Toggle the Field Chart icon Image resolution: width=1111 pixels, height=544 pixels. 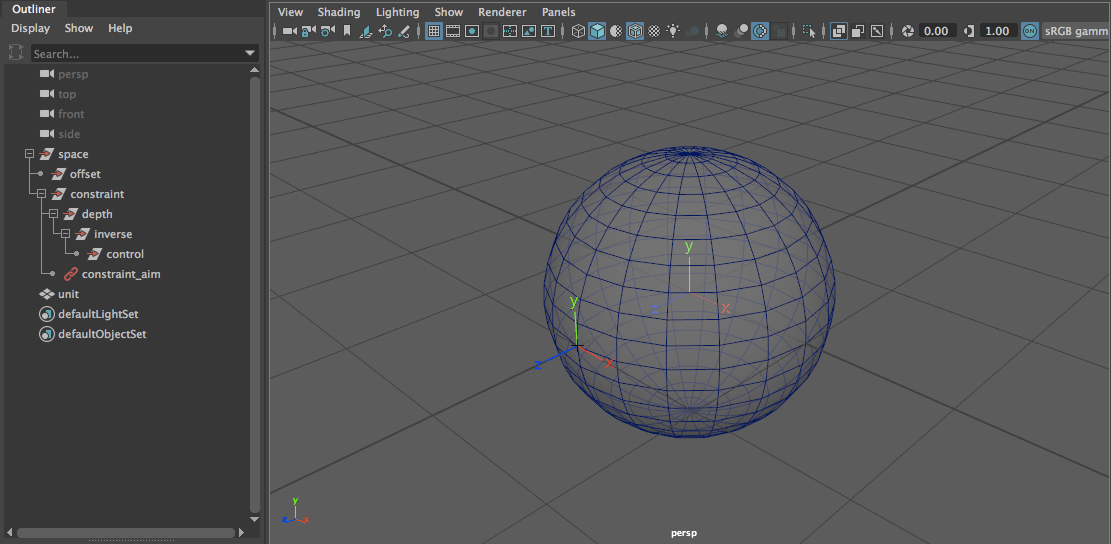click(510, 31)
